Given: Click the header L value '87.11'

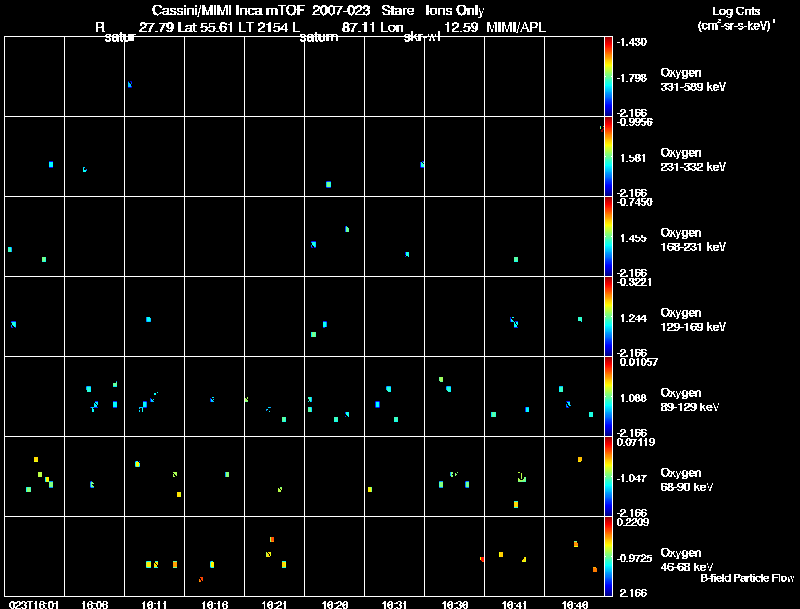Looking at the screenshot, I should tap(359, 28).
